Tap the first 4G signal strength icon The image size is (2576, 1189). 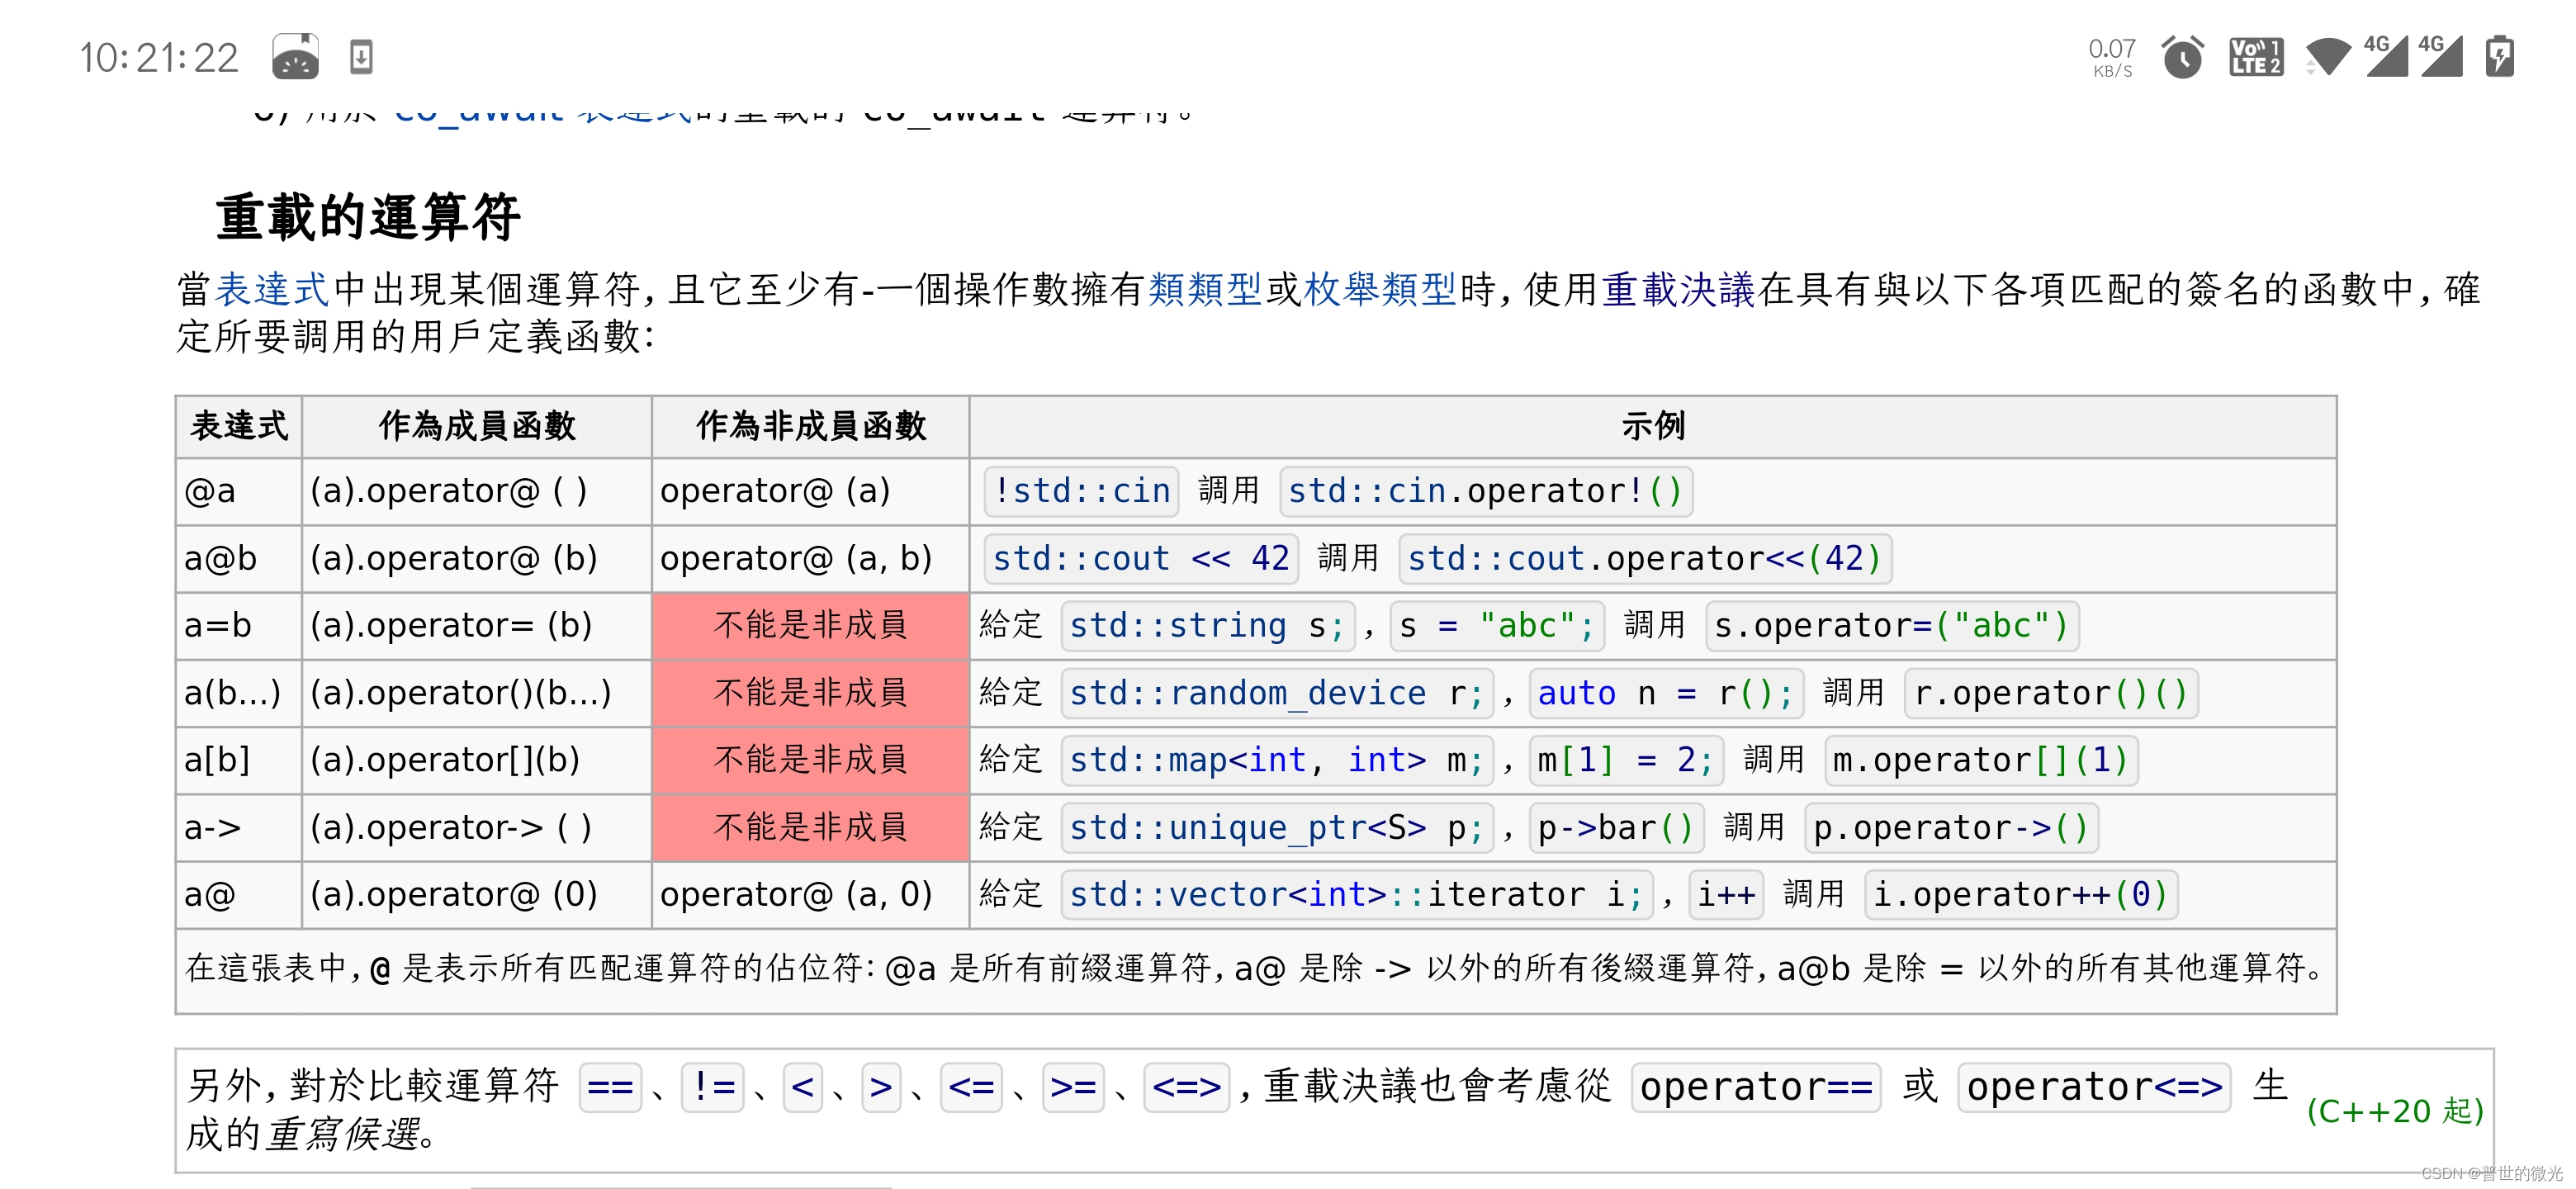point(2386,56)
